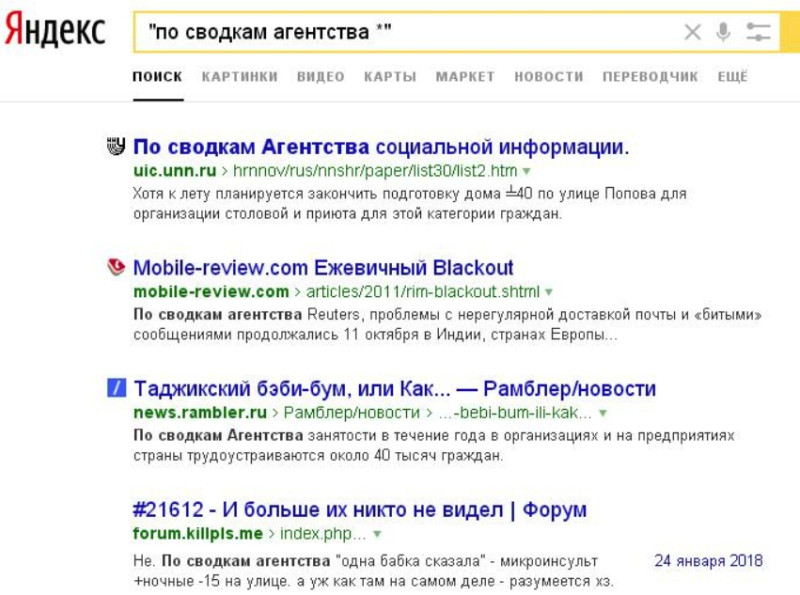Open Таджикский бэби-бум Рамблер/новости result
The image size is (800, 595).
click(395, 389)
